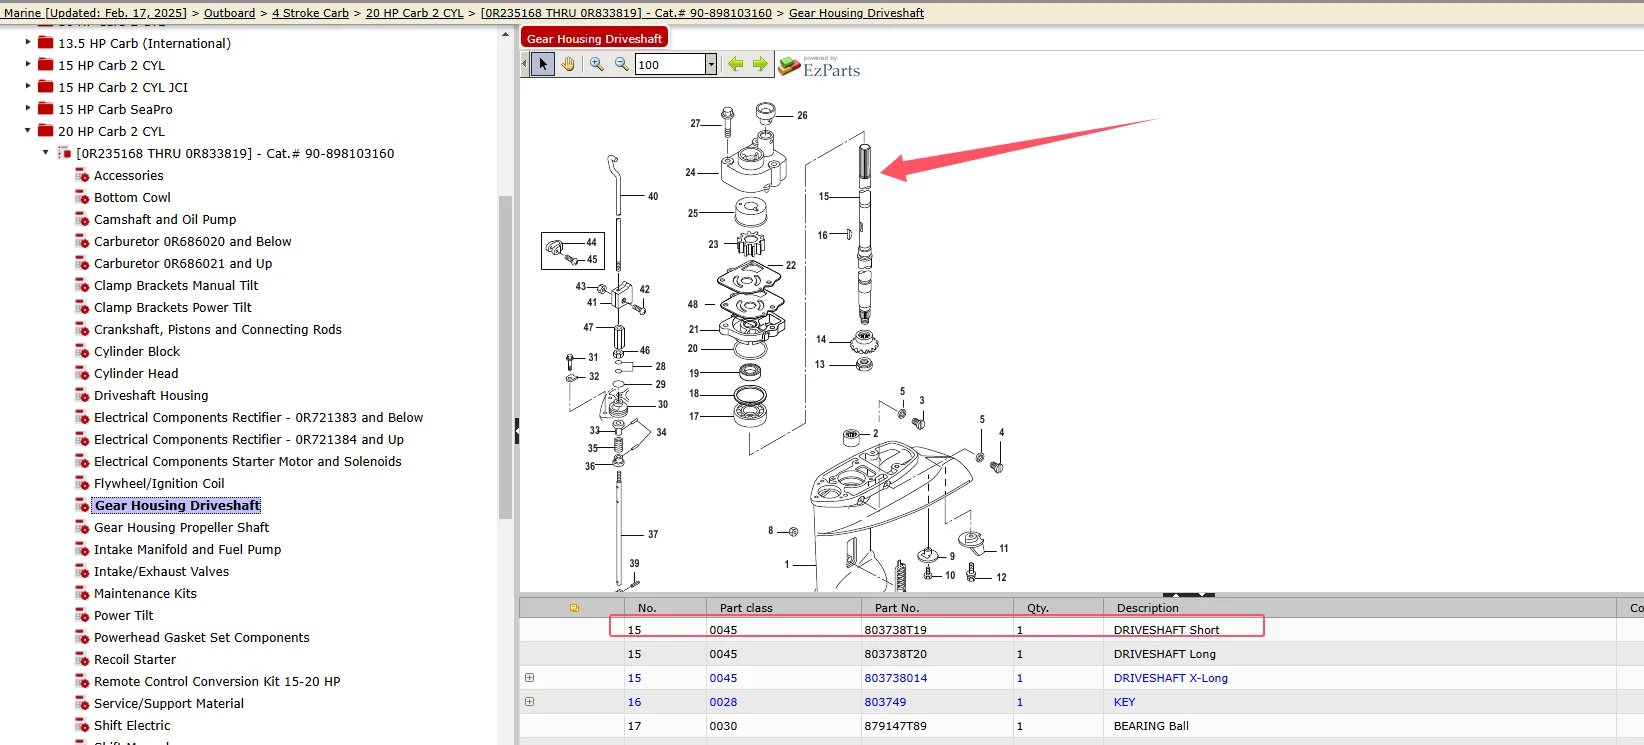Click the Accessories diagram icon
The height and width of the screenshot is (745, 1644).
click(x=82, y=175)
